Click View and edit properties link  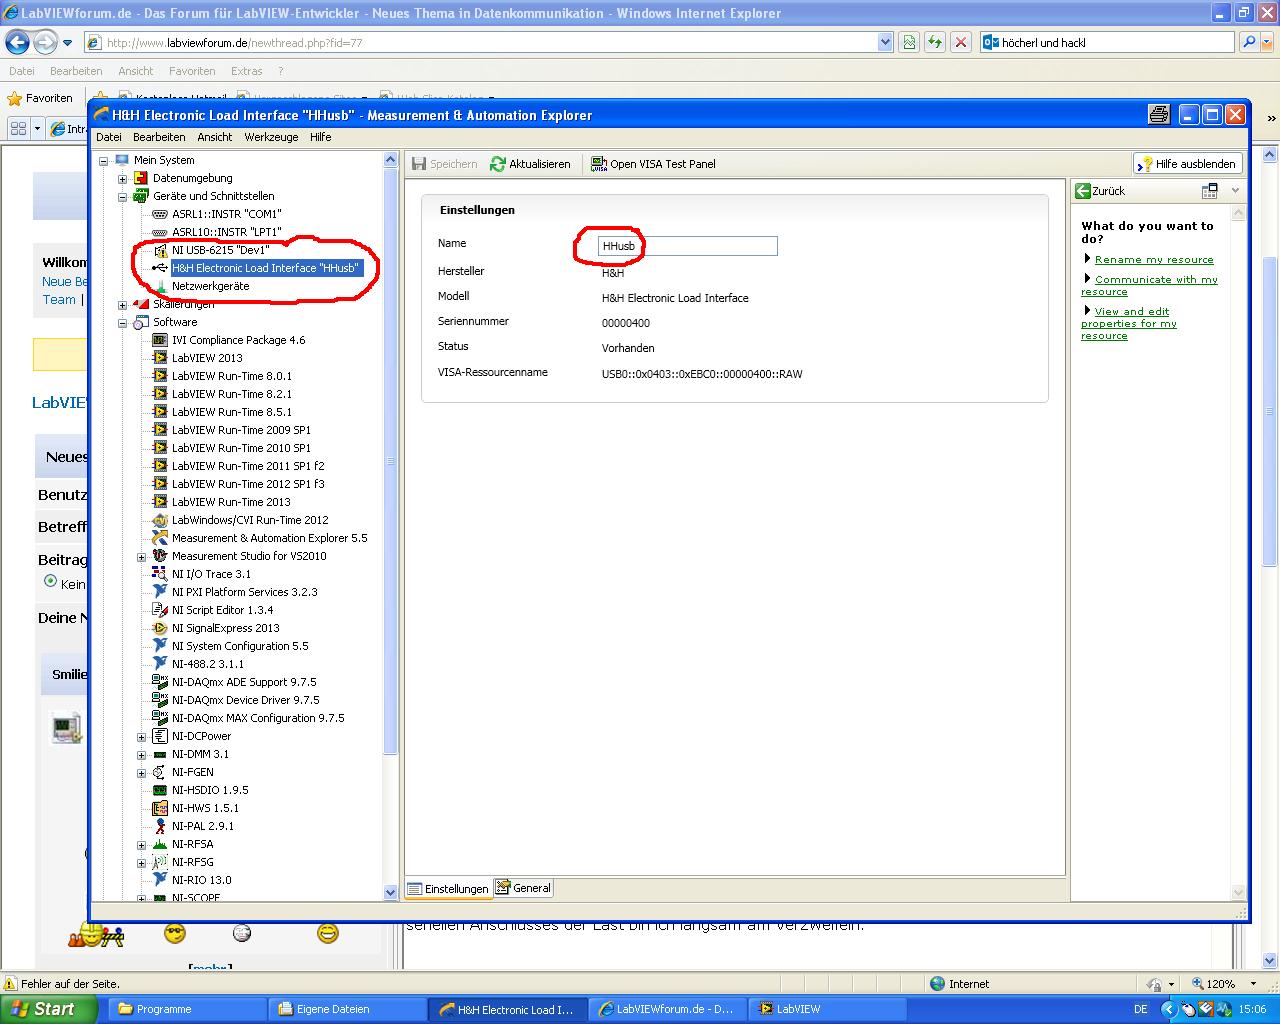pyautogui.click(x=1129, y=324)
